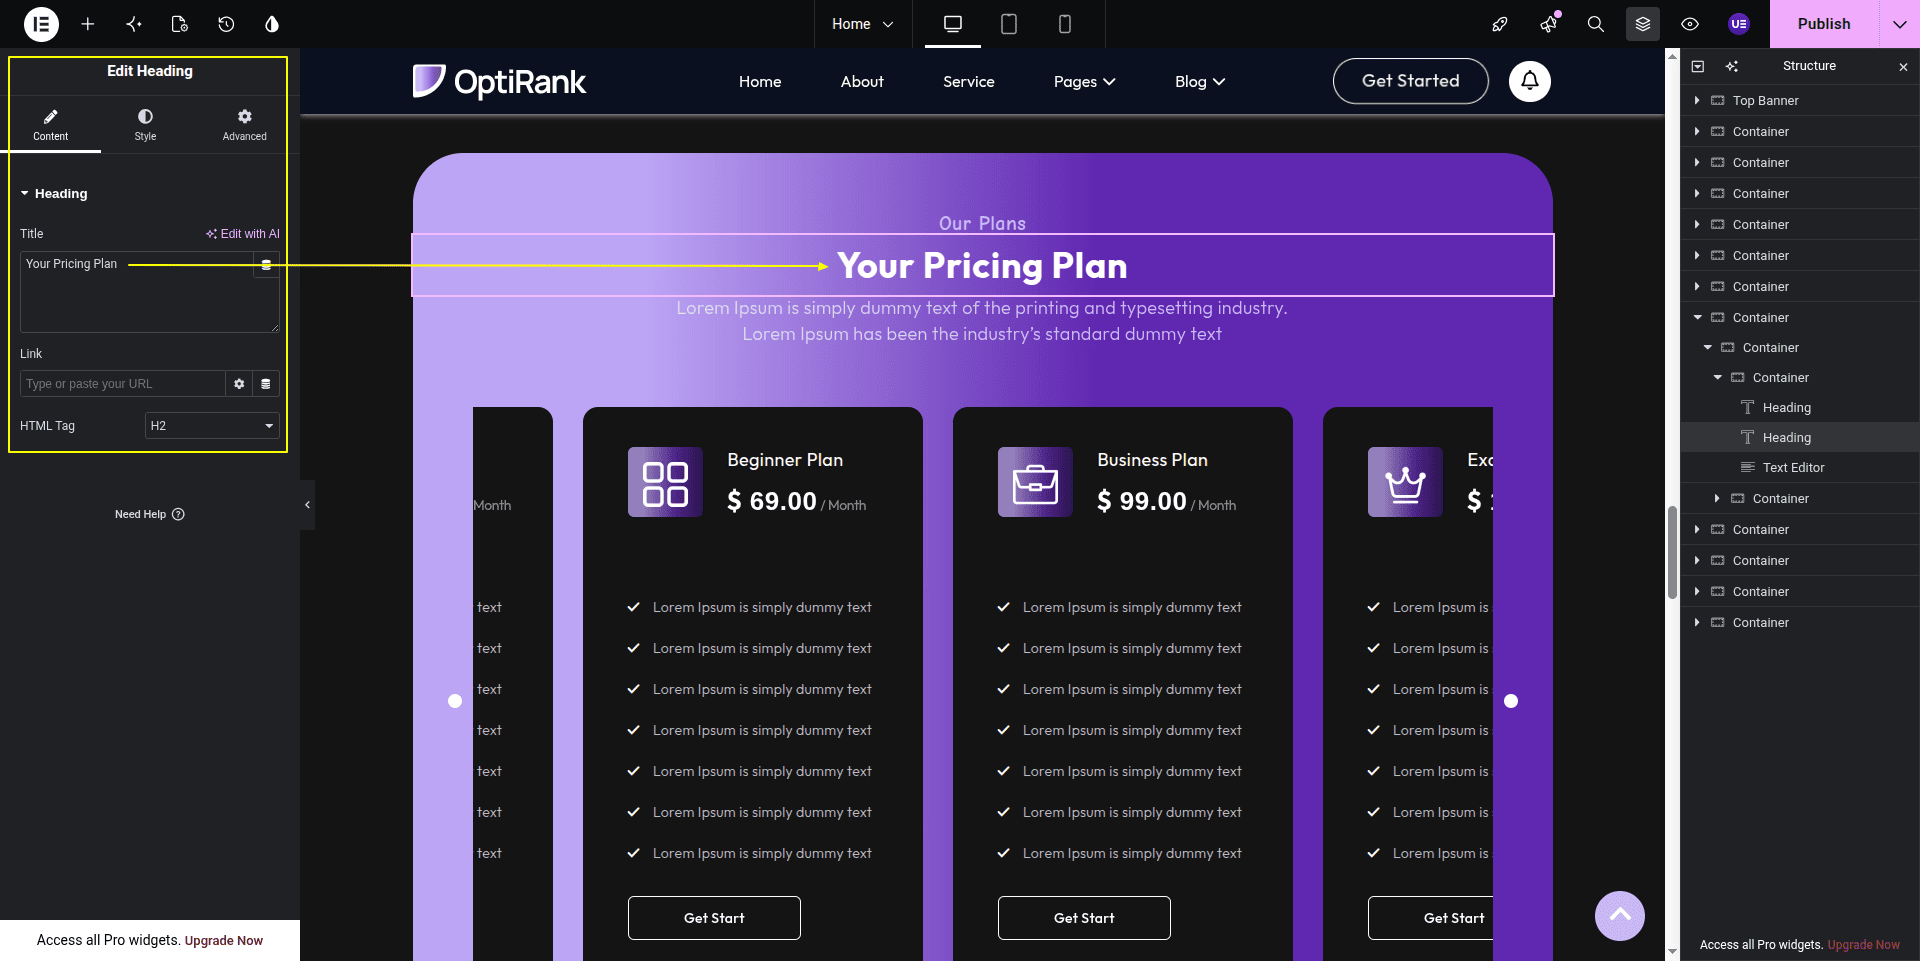Open the History clock icon
The image size is (1920, 961).
pyautogui.click(x=226, y=24)
